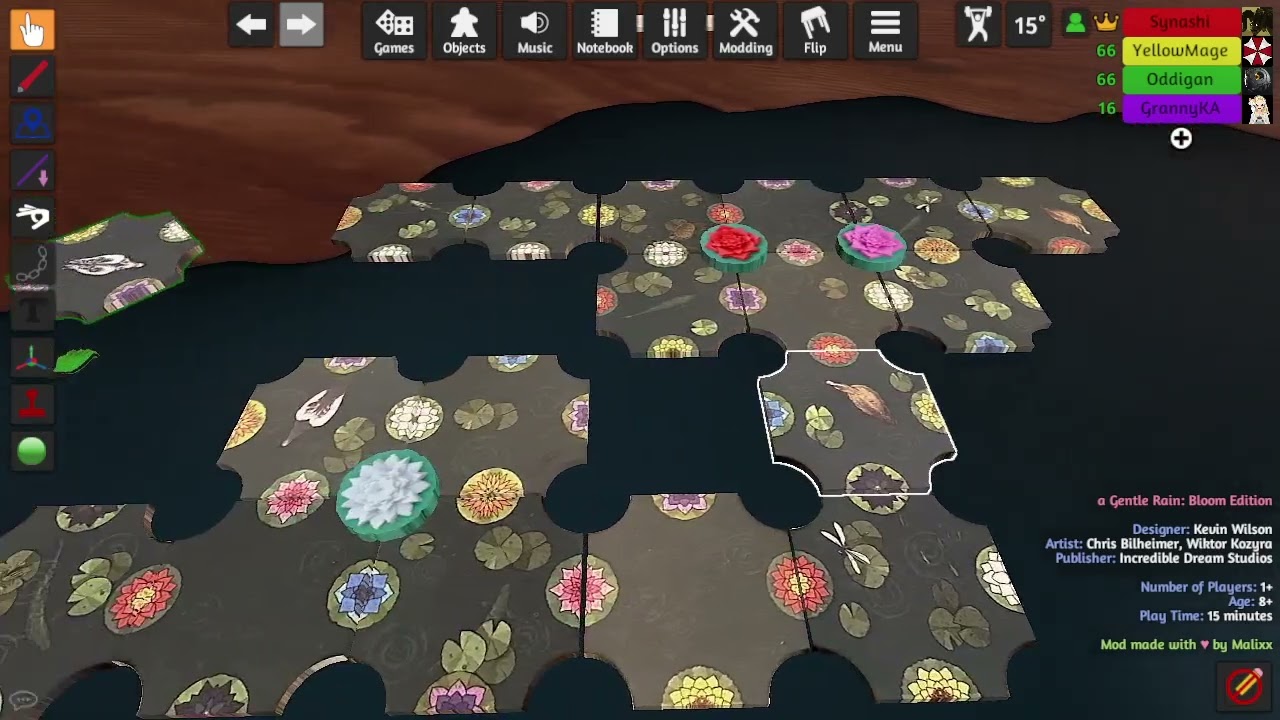Select the Text tool
Viewport: 1280px width, 720px height.
pyautogui.click(x=32, y=312)
